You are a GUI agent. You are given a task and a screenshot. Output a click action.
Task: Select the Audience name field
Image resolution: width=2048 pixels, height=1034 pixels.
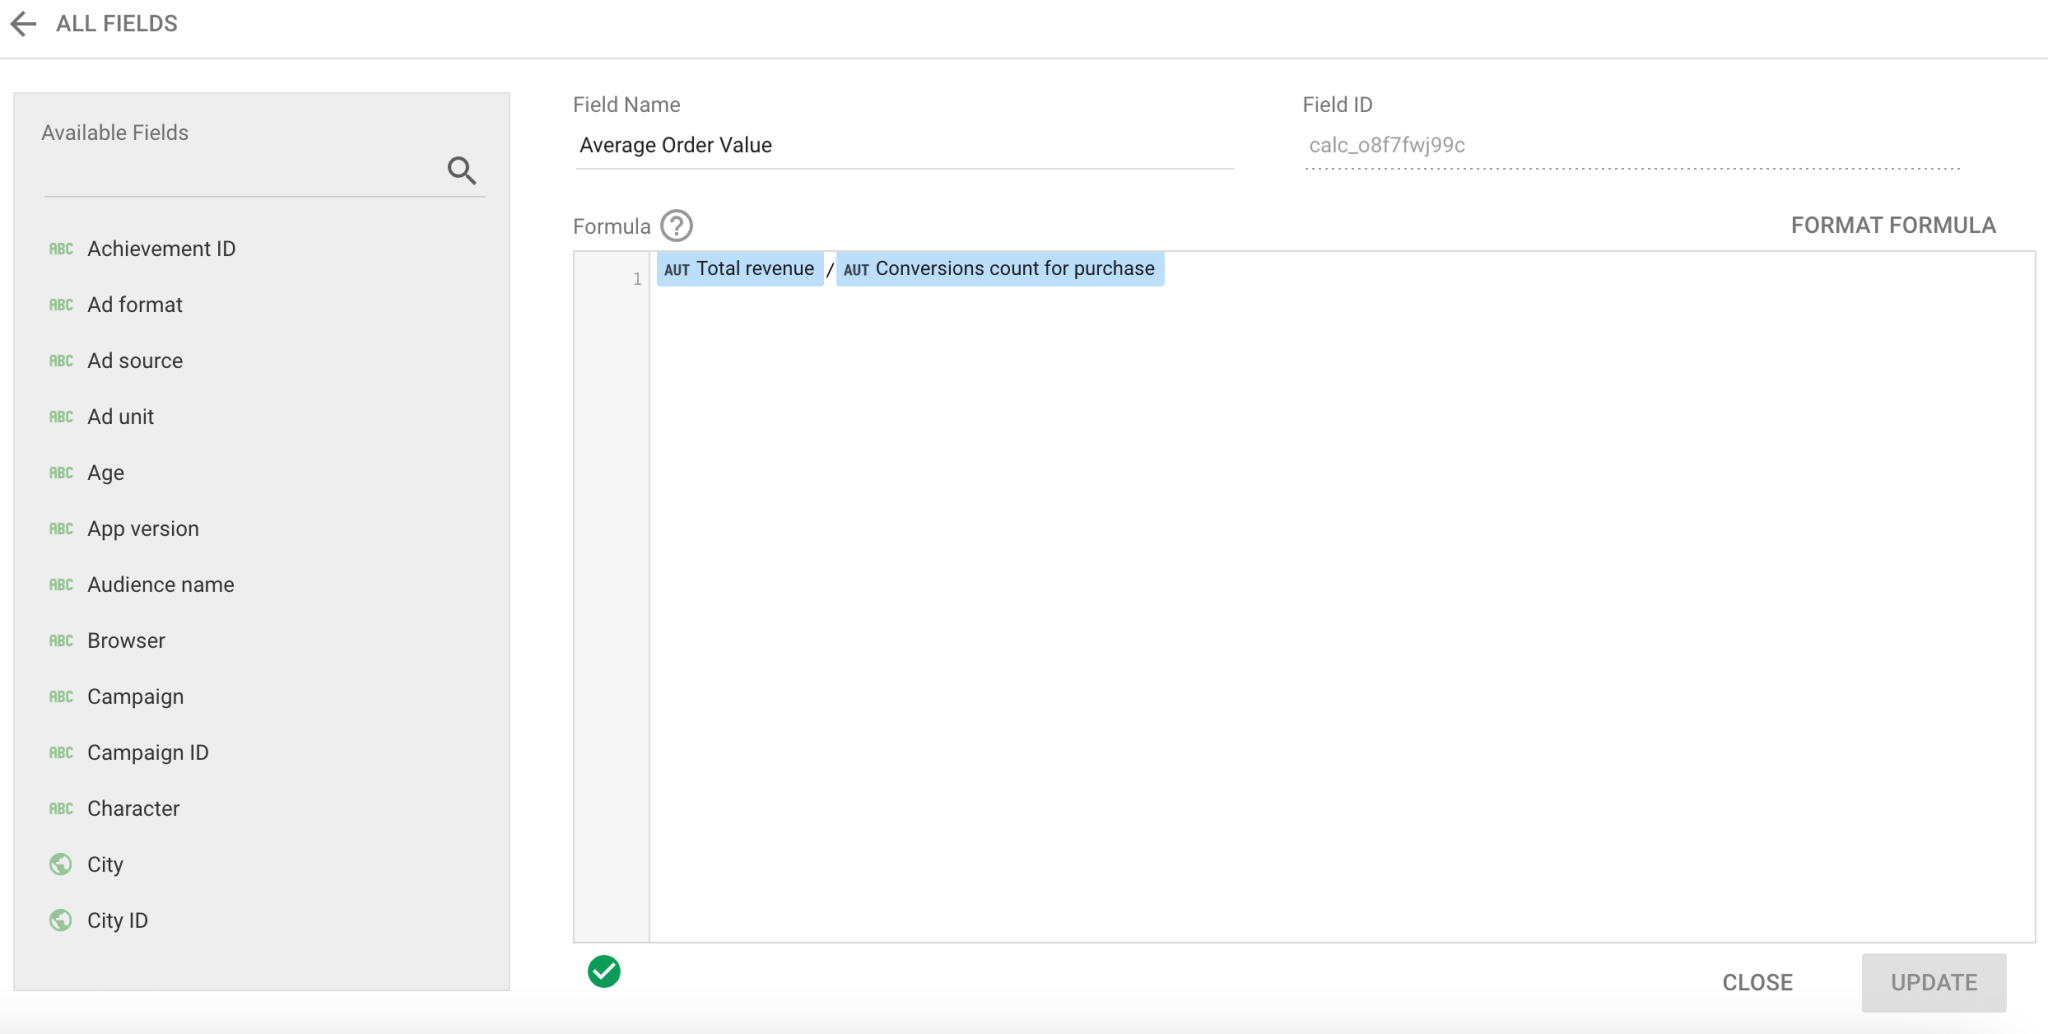[x=160, y=584]
